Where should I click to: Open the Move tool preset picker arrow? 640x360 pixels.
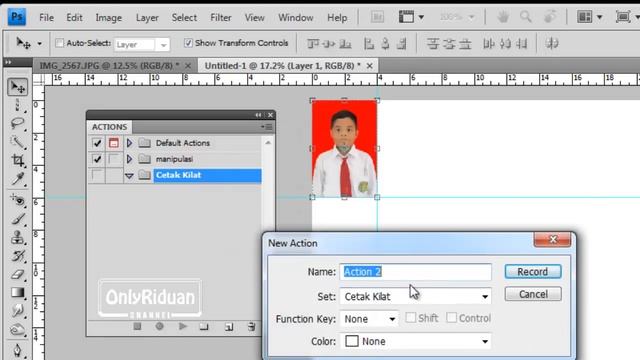pos(40,43)
